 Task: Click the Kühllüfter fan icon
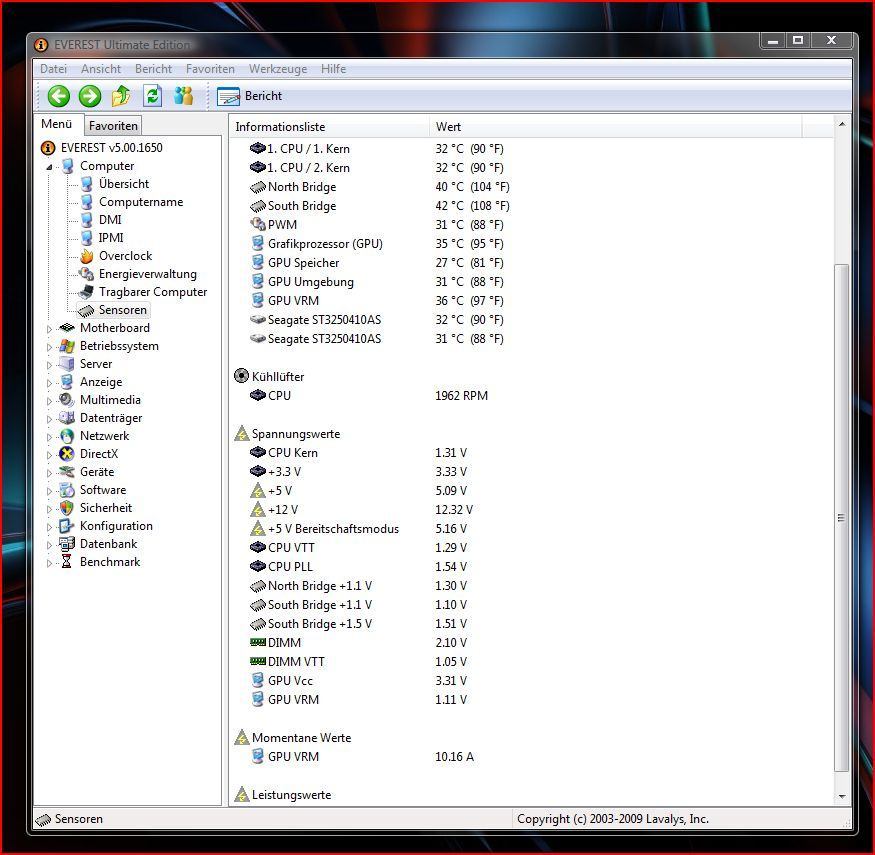241,376
